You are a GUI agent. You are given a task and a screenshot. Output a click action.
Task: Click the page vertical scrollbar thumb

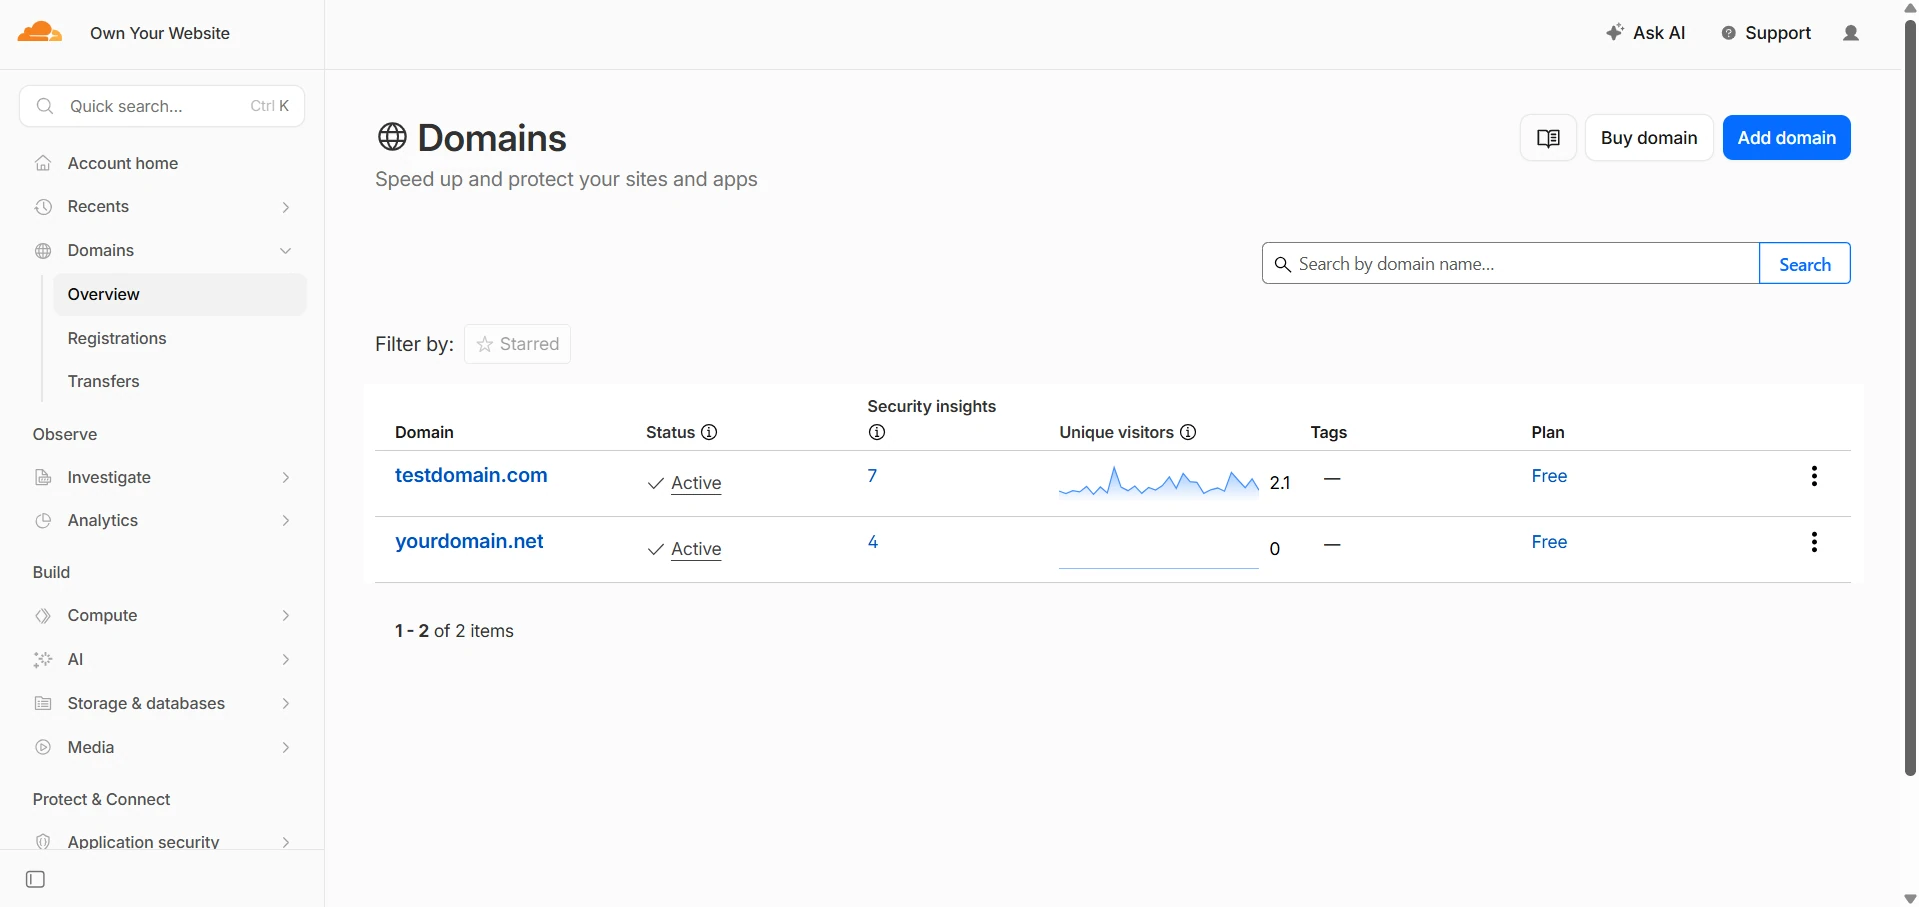coord(1910,397)
